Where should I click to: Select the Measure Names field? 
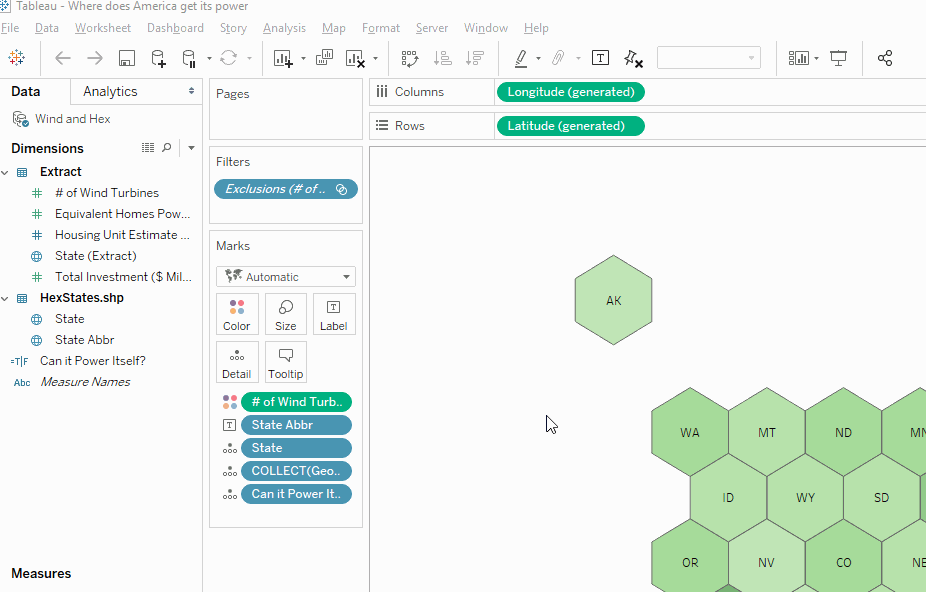pyautogui.click(x=85, y=382)
